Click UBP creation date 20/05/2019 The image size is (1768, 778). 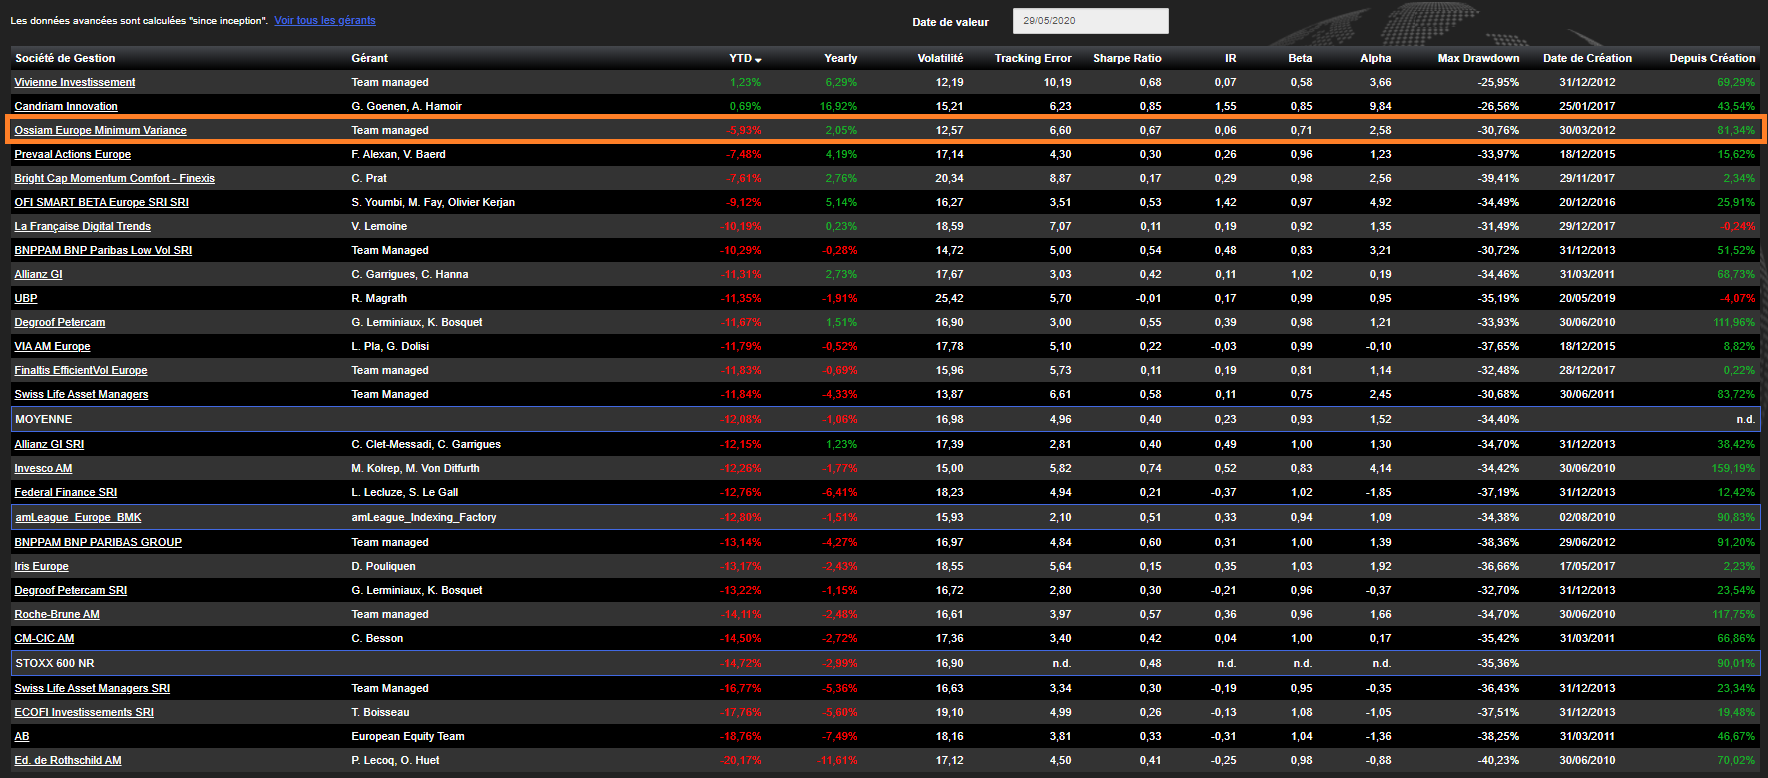click(1587, 298)
